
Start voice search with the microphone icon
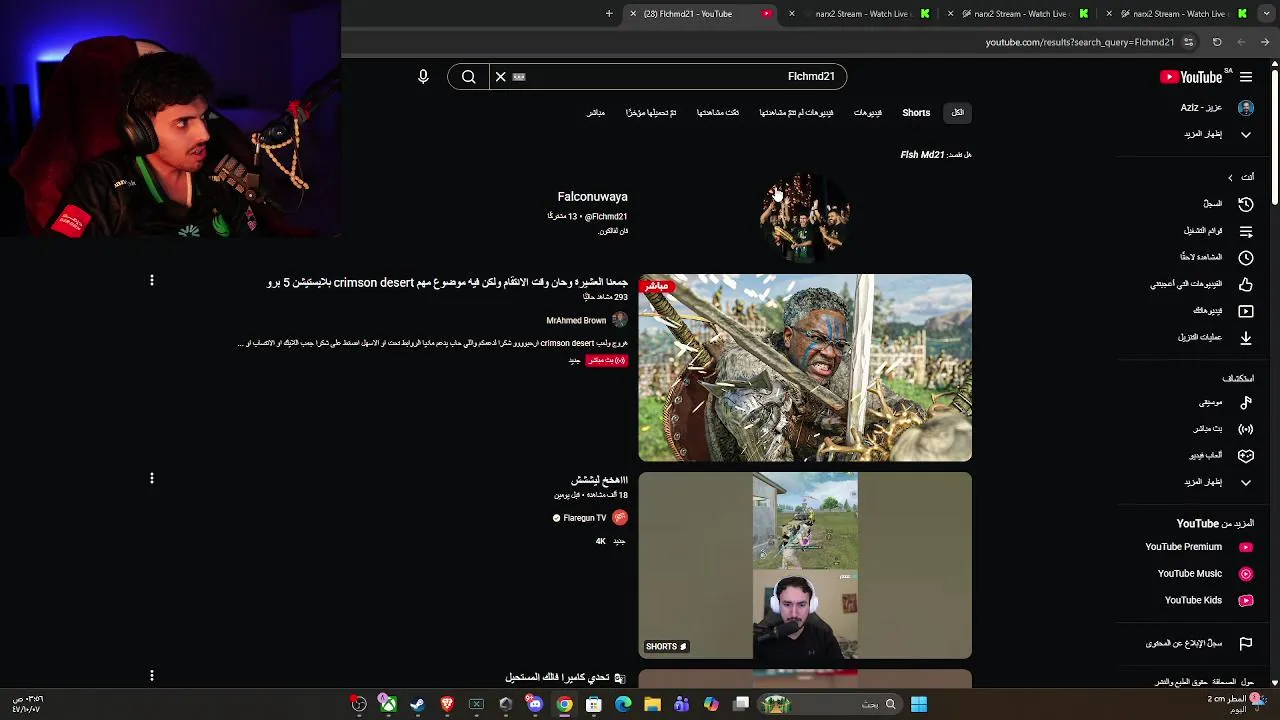(x=423, y=77)
